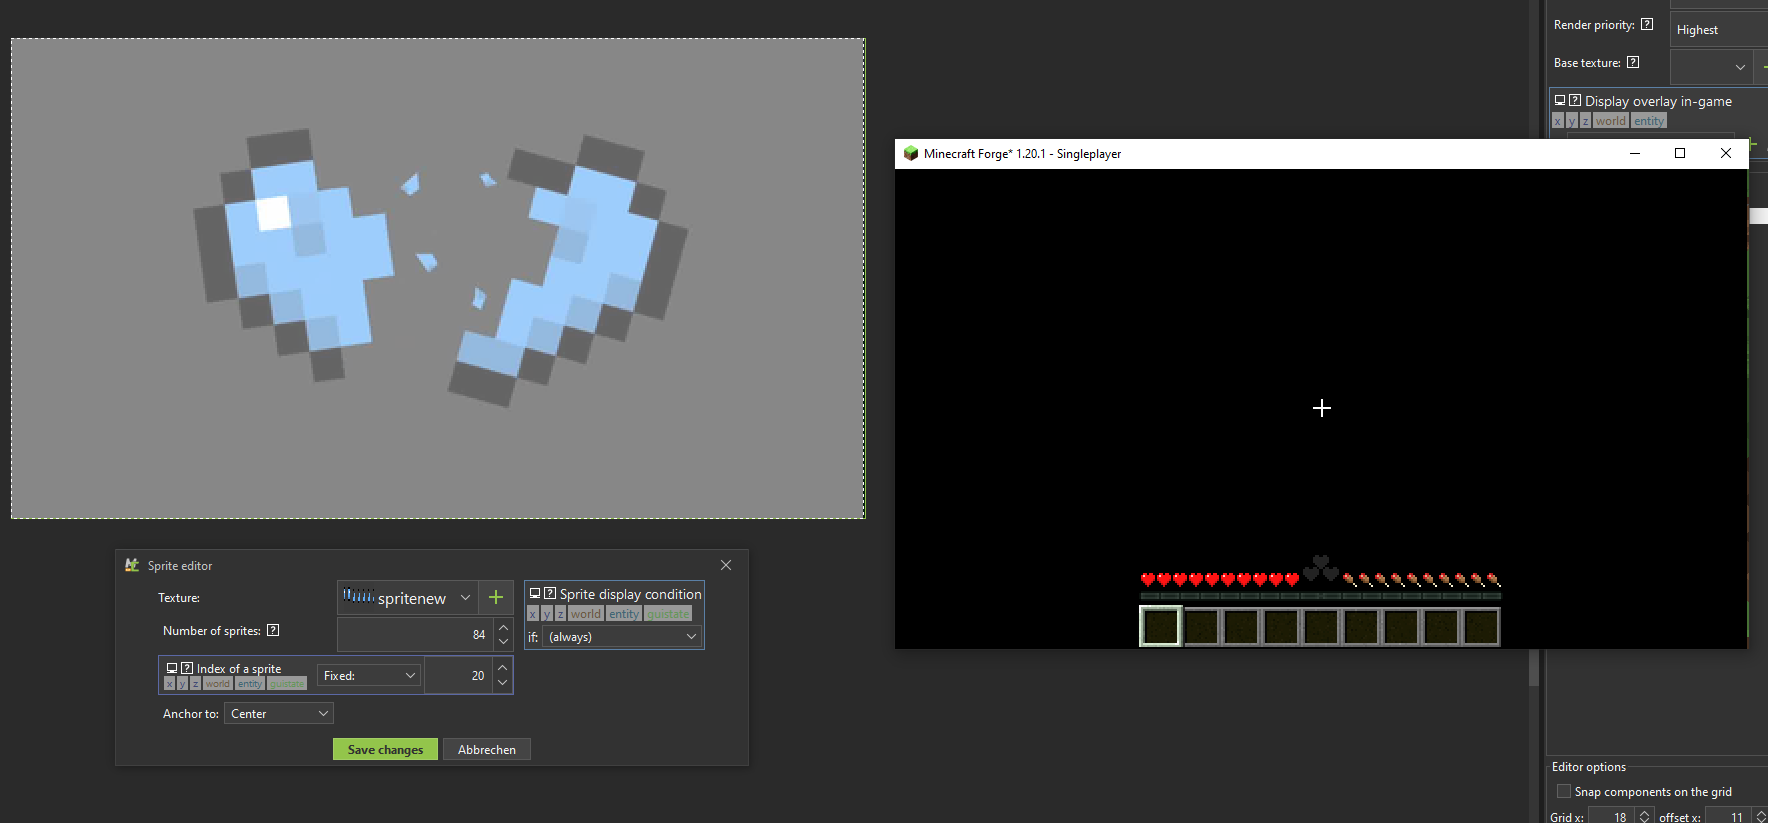The width and height of the screenshot is (1768, 823).
Task: Decrease the sprite index value
Action: pos(502,683)
